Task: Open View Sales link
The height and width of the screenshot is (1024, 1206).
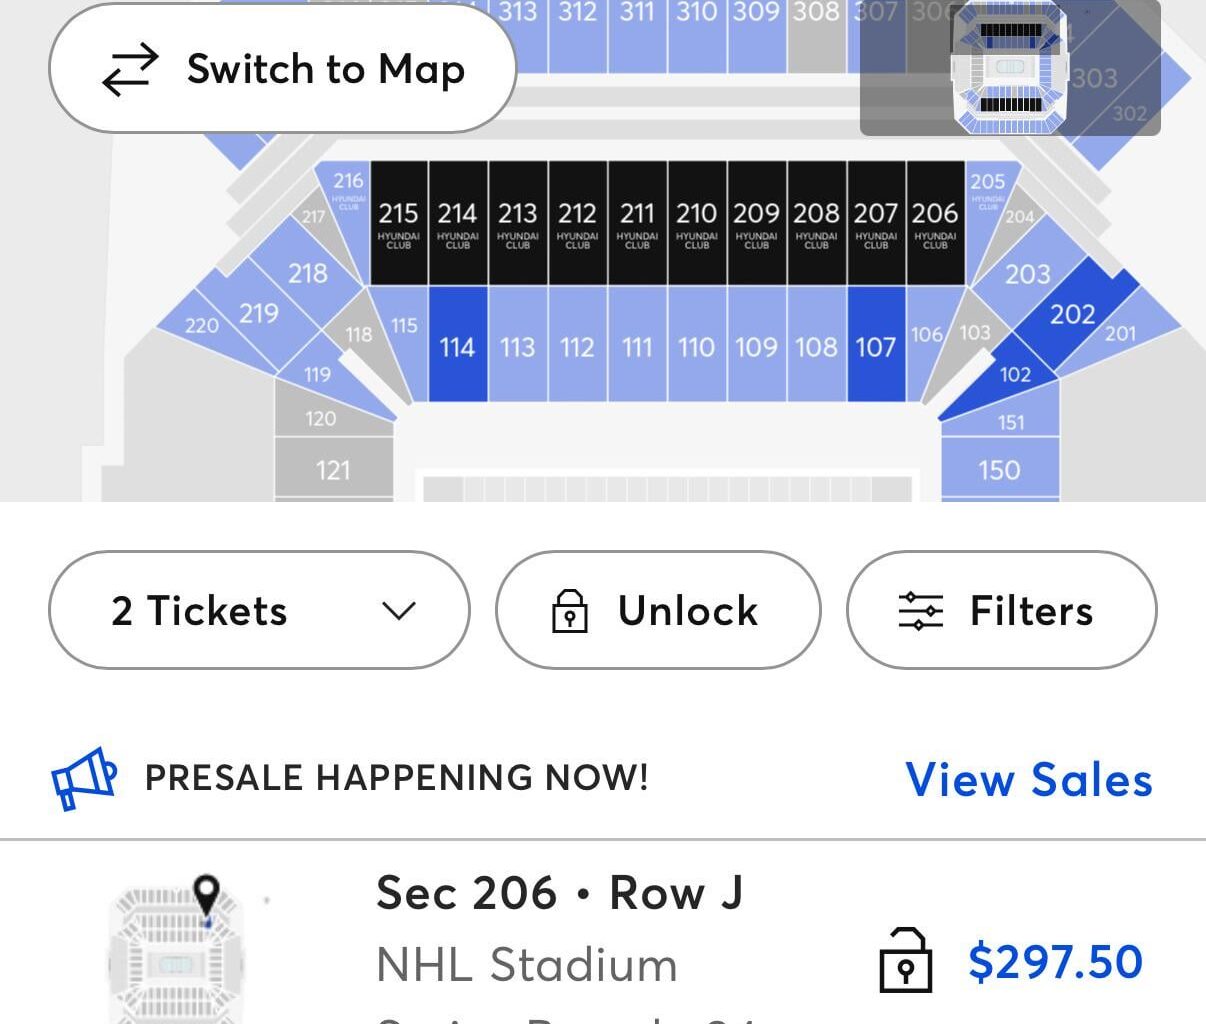Action: [1028, 780]
